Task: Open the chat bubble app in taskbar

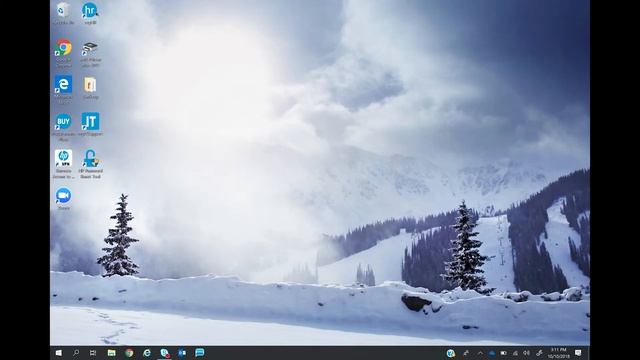Action: (200, 353)
